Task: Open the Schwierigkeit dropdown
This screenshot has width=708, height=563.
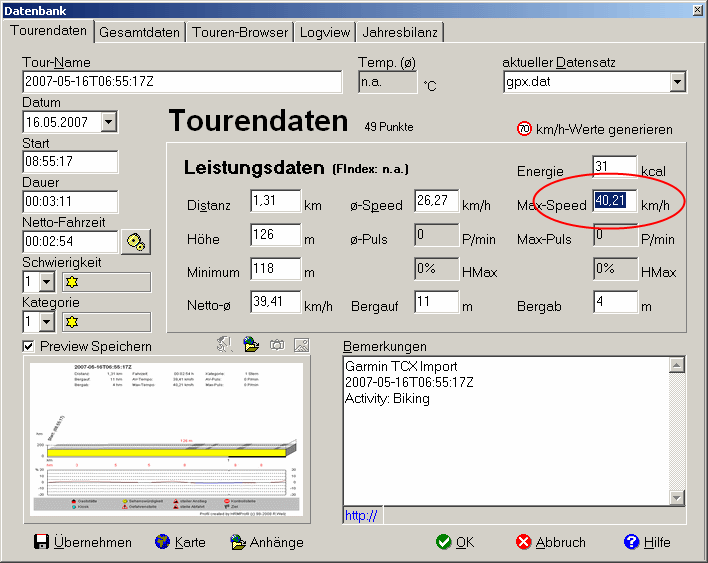Action: pos(46,282)
